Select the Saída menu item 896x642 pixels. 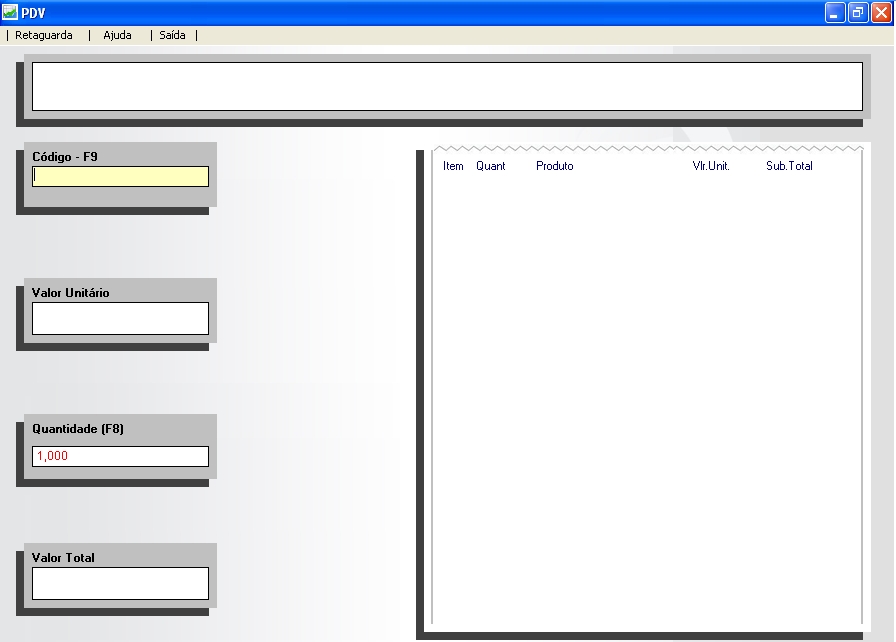point(173,35)
